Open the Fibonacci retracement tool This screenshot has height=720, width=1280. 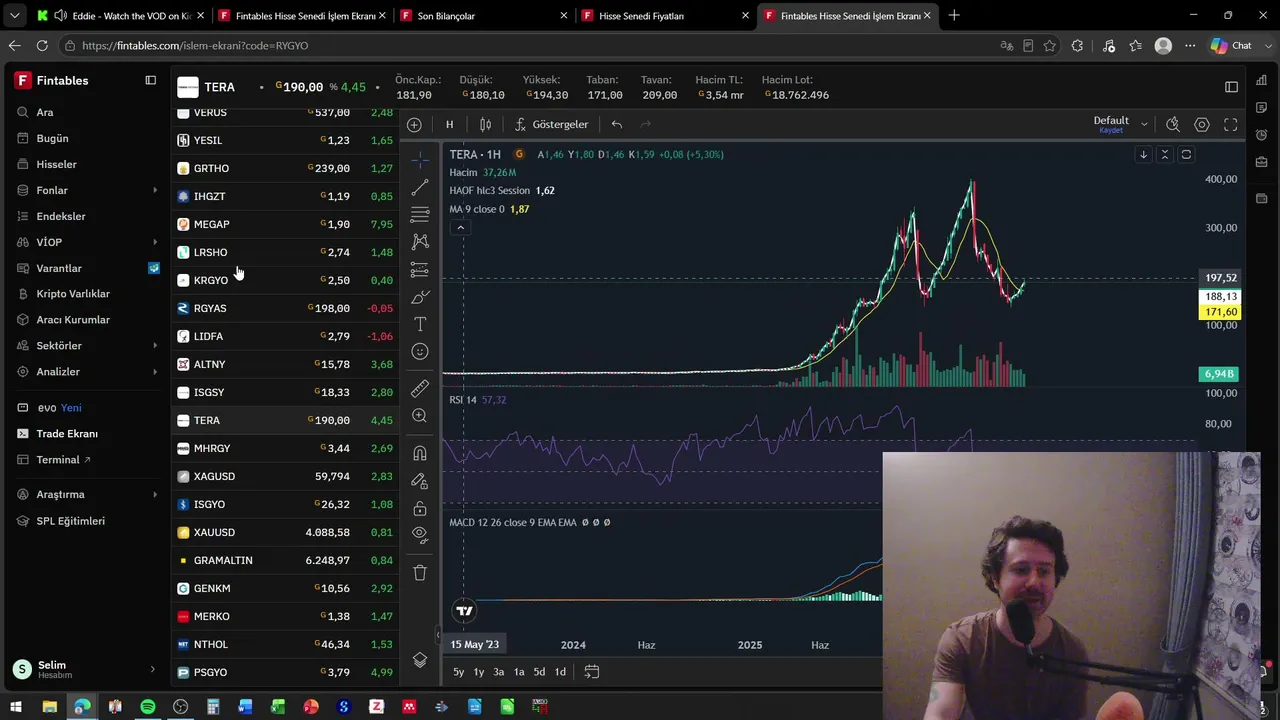[420, 214]
